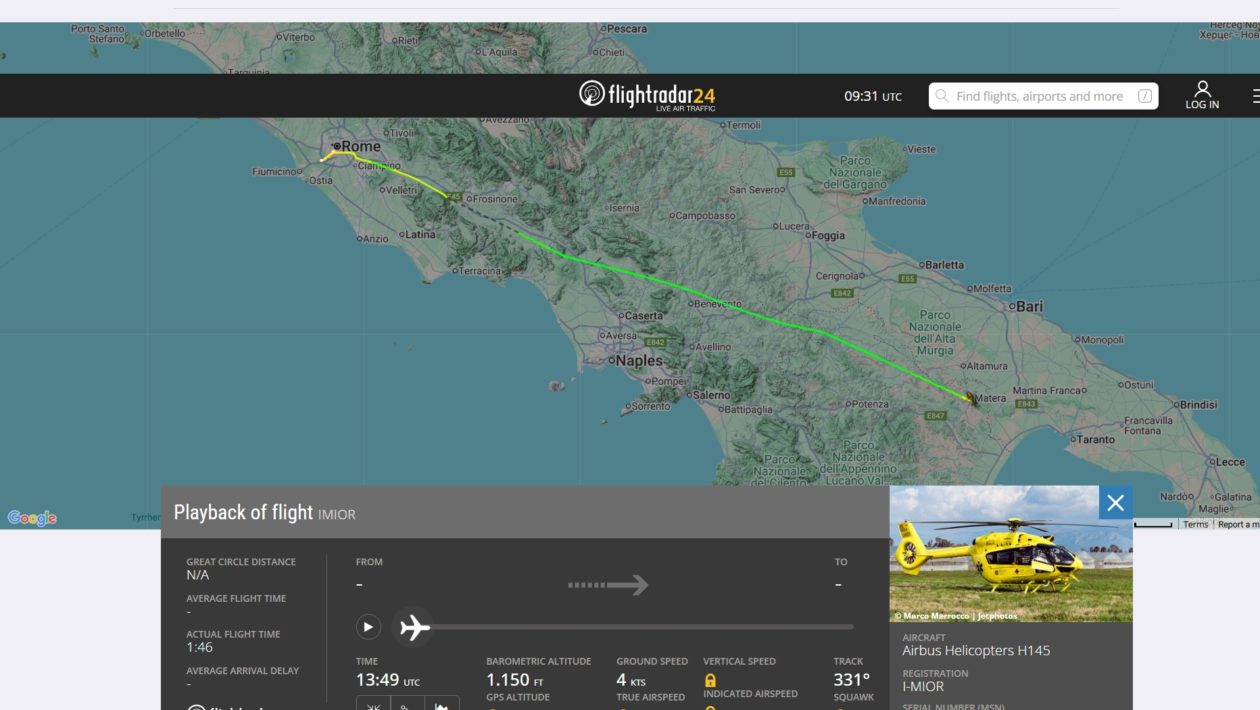The image size is (1260, 710).
Task: Play the flight playback
Action: tap(368, 627)
